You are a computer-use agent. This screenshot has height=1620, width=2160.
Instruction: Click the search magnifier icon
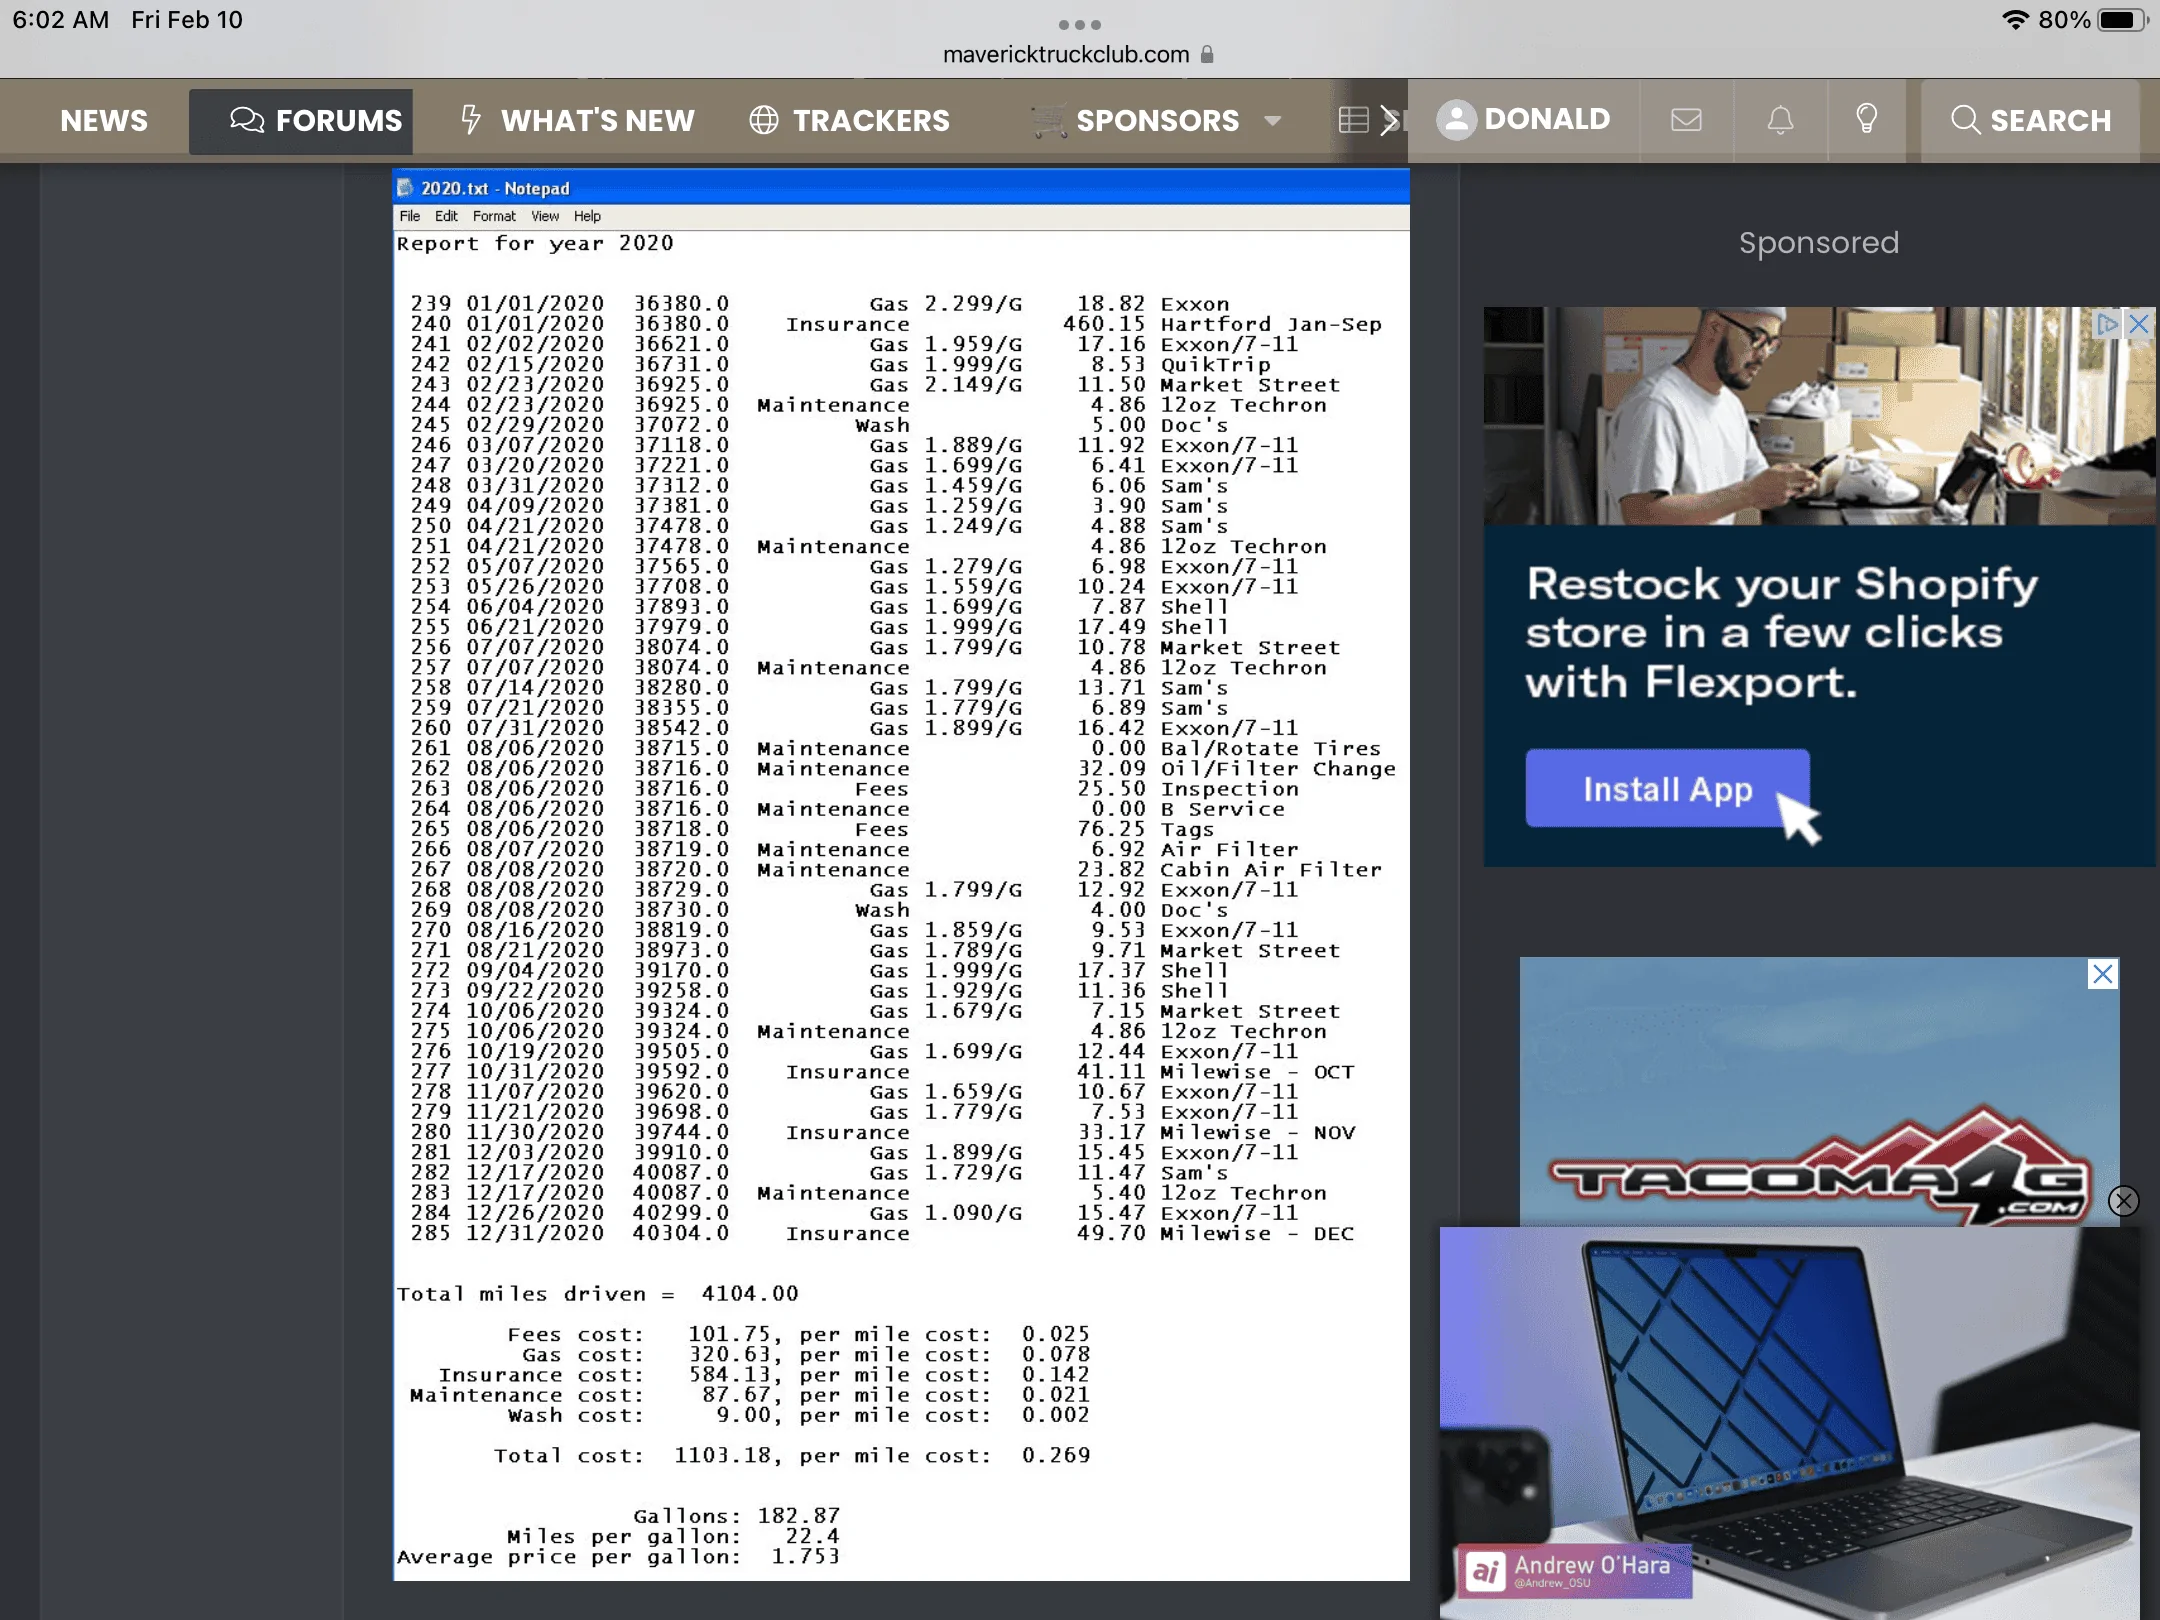click(1965, 120)
